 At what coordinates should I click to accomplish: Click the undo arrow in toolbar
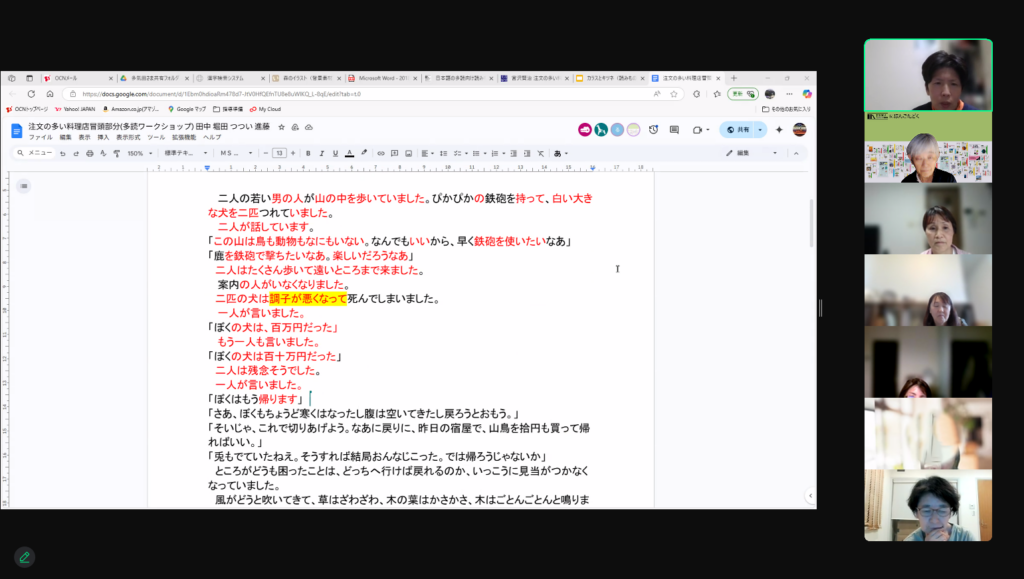[x=62, y=153]
